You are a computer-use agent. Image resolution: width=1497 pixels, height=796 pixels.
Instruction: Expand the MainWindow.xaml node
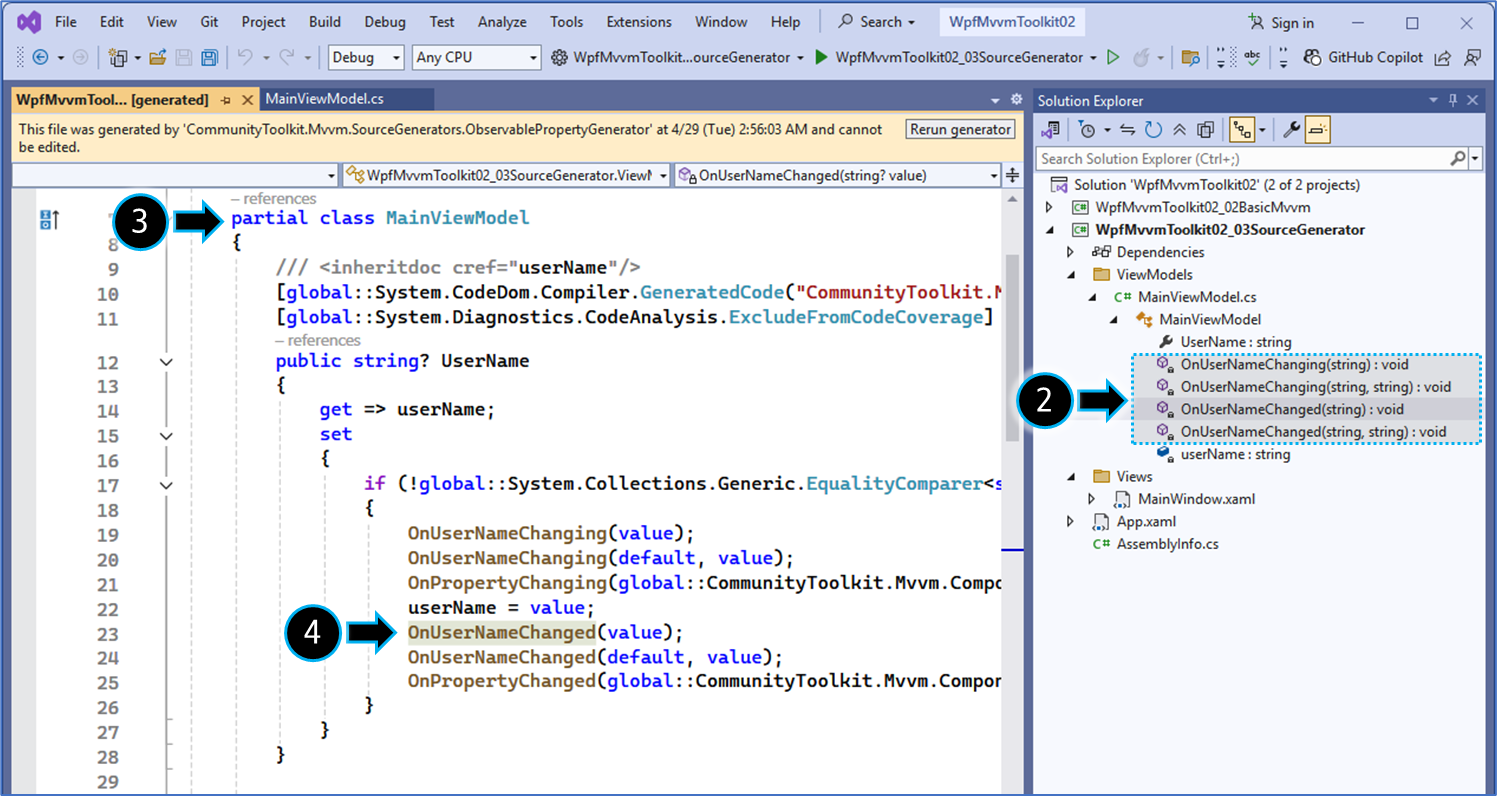pos(1093,499)
